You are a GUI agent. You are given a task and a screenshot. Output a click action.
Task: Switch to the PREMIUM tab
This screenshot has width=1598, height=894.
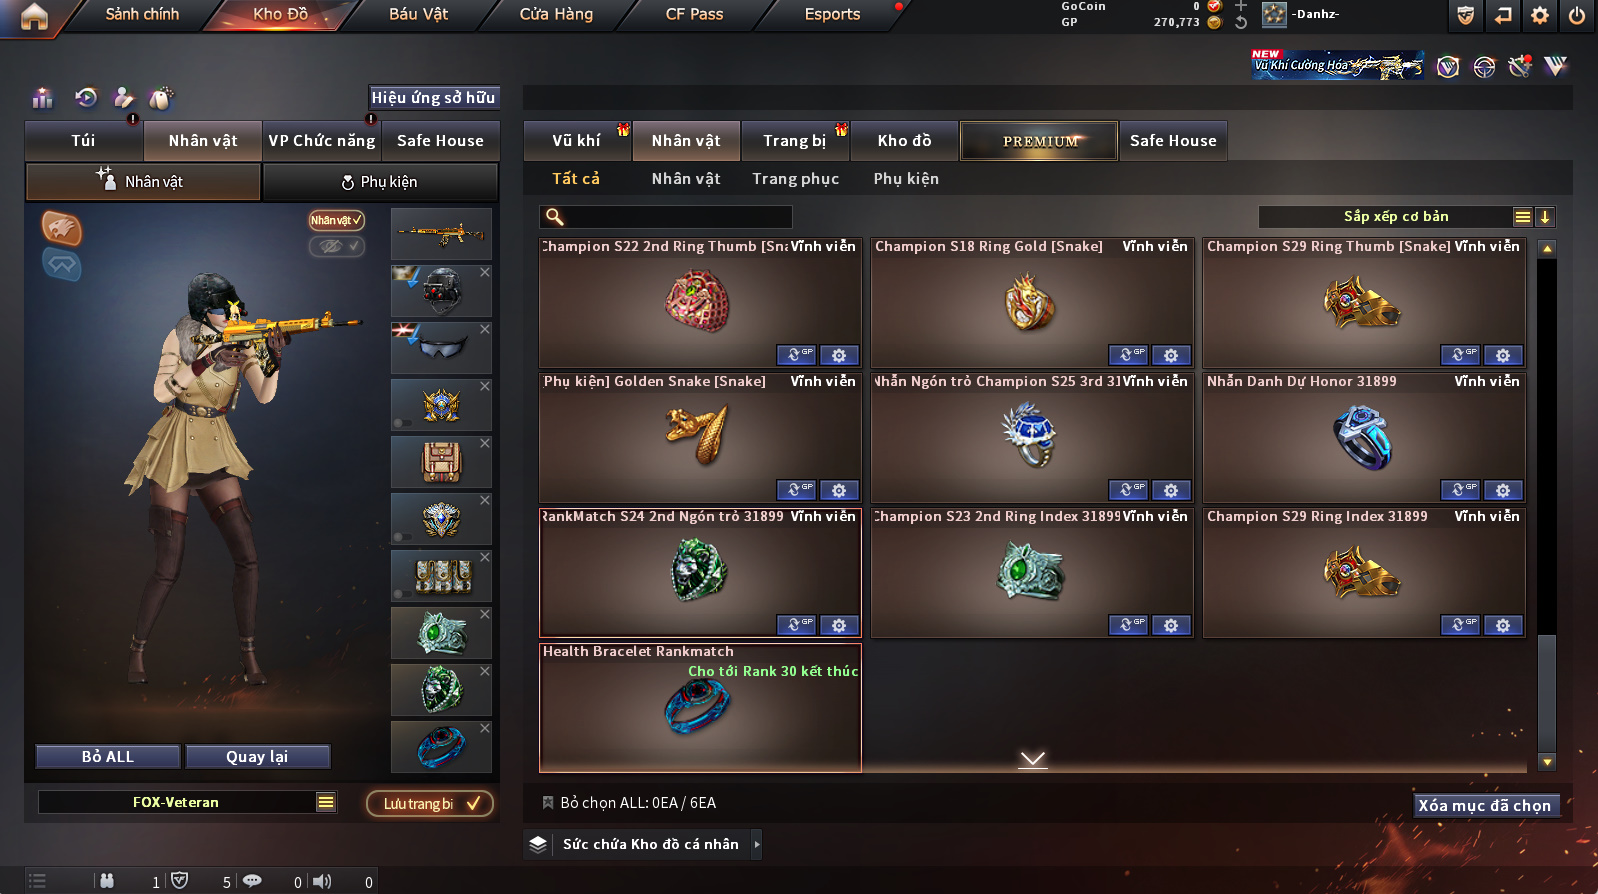(x=1039, y=141)
